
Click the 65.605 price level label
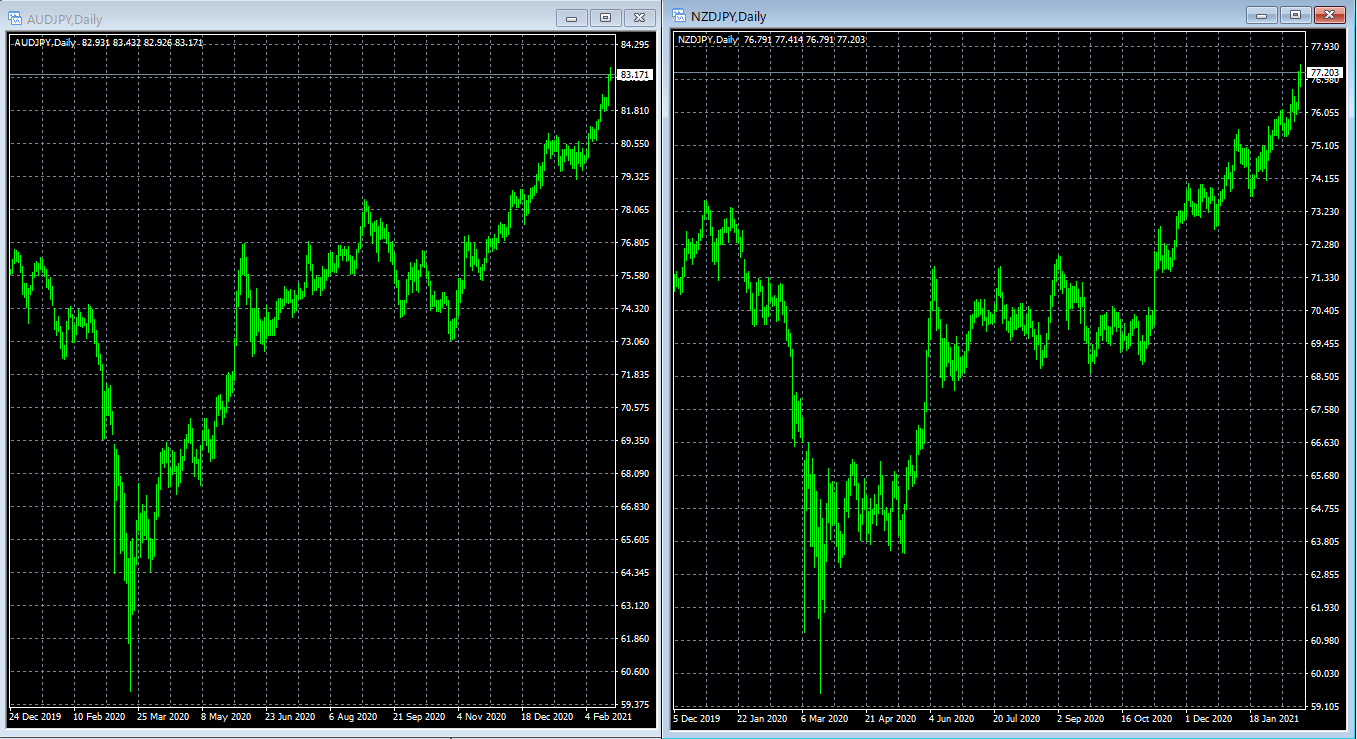point(635,540)
